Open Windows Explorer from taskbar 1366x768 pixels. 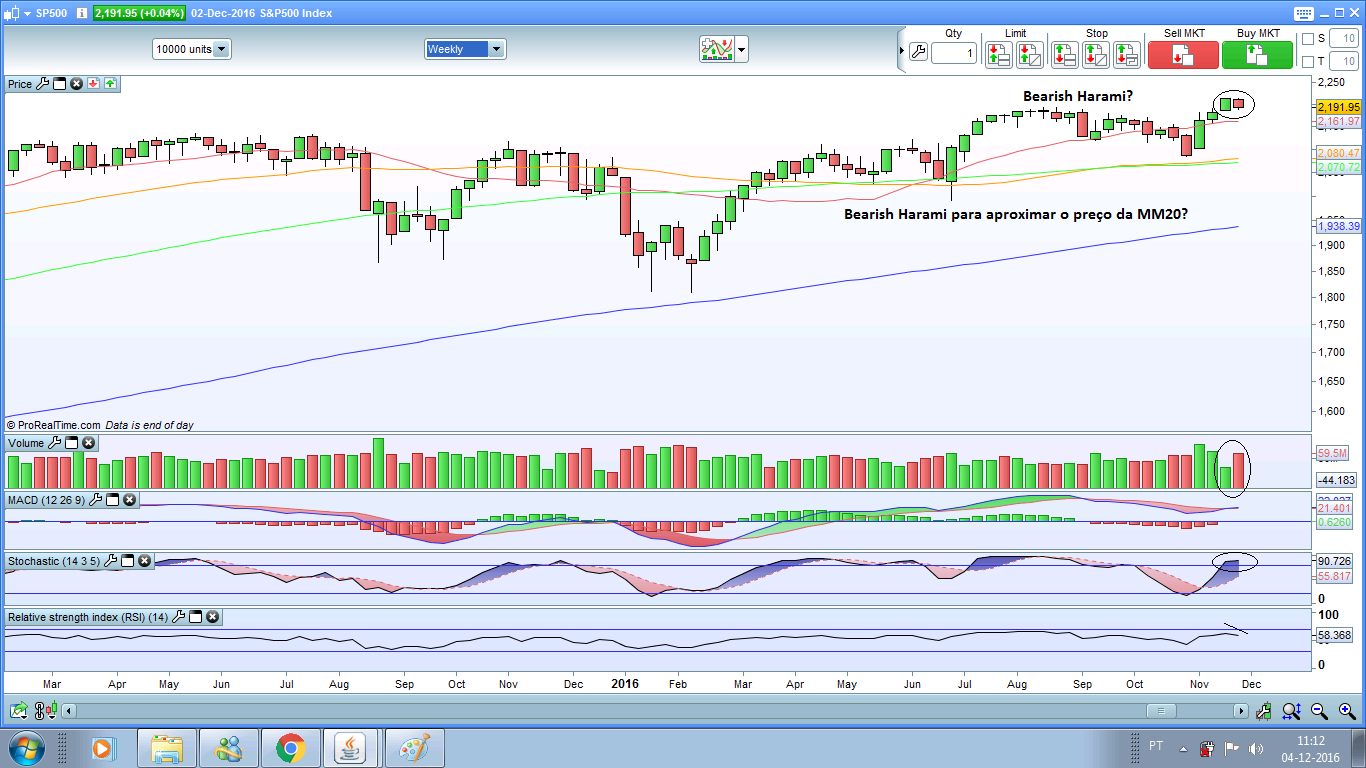point(166,748)
